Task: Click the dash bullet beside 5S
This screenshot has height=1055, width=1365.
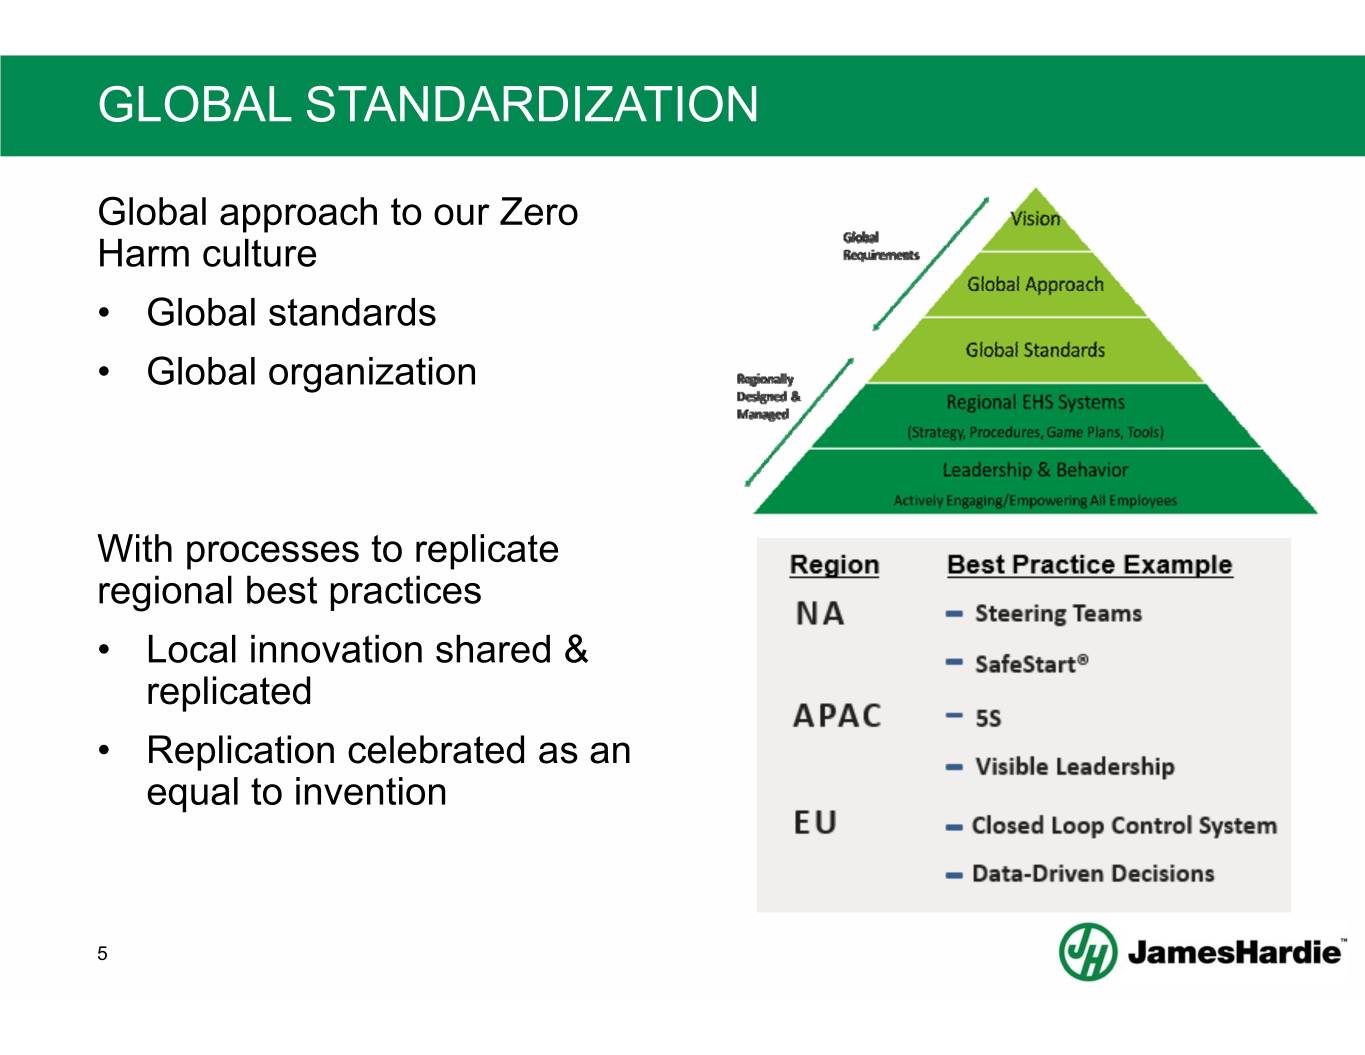Action: click(954, 717)
